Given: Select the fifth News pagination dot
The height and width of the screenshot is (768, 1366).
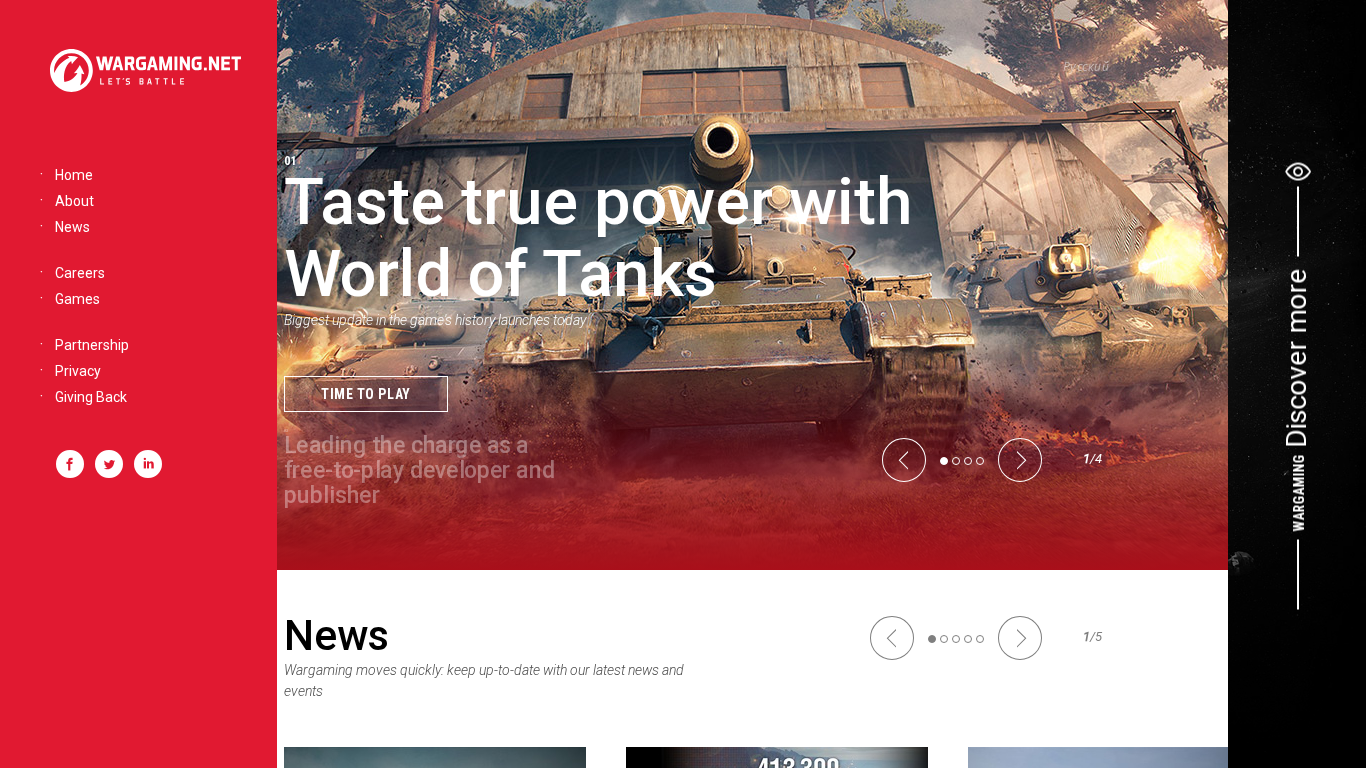Looking at the screenshot, I should tap(980, 639).
